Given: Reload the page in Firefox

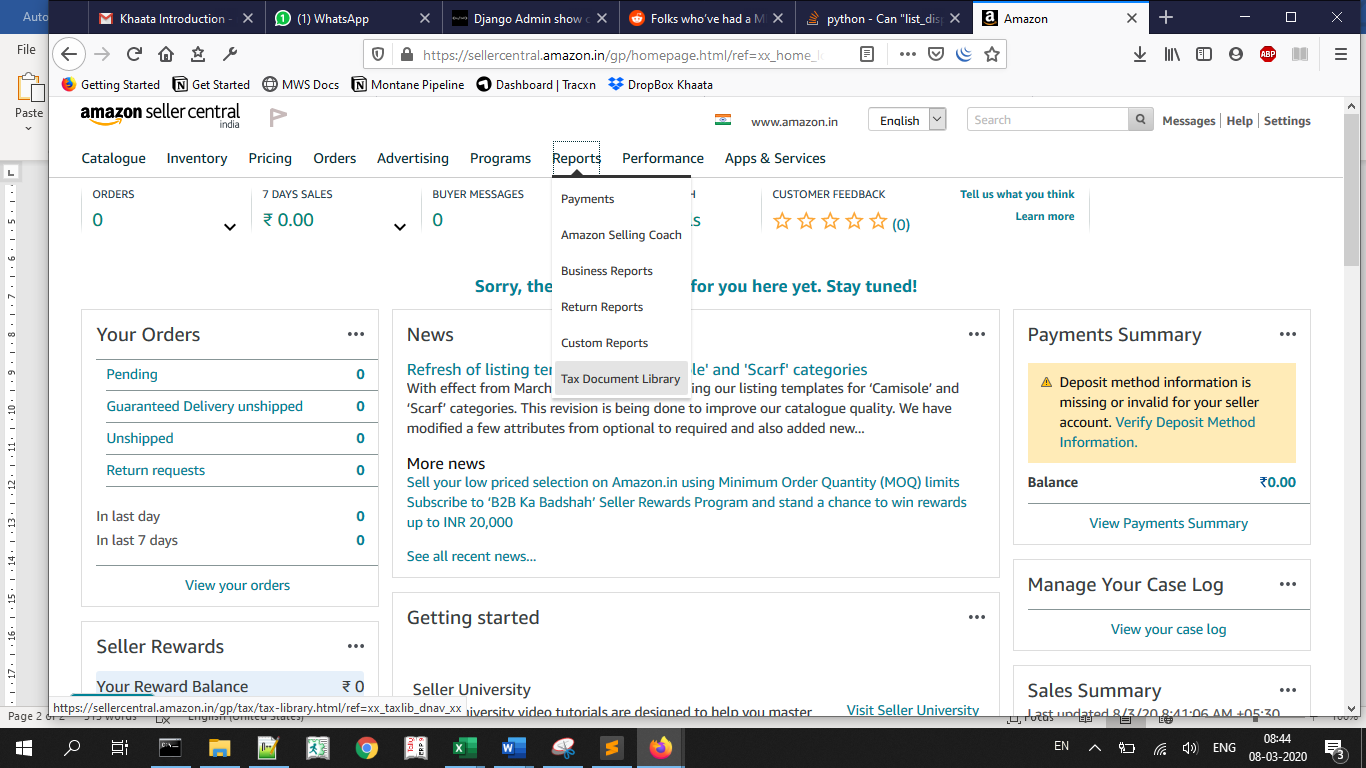Looking at the screenshot, I should 134,55.
